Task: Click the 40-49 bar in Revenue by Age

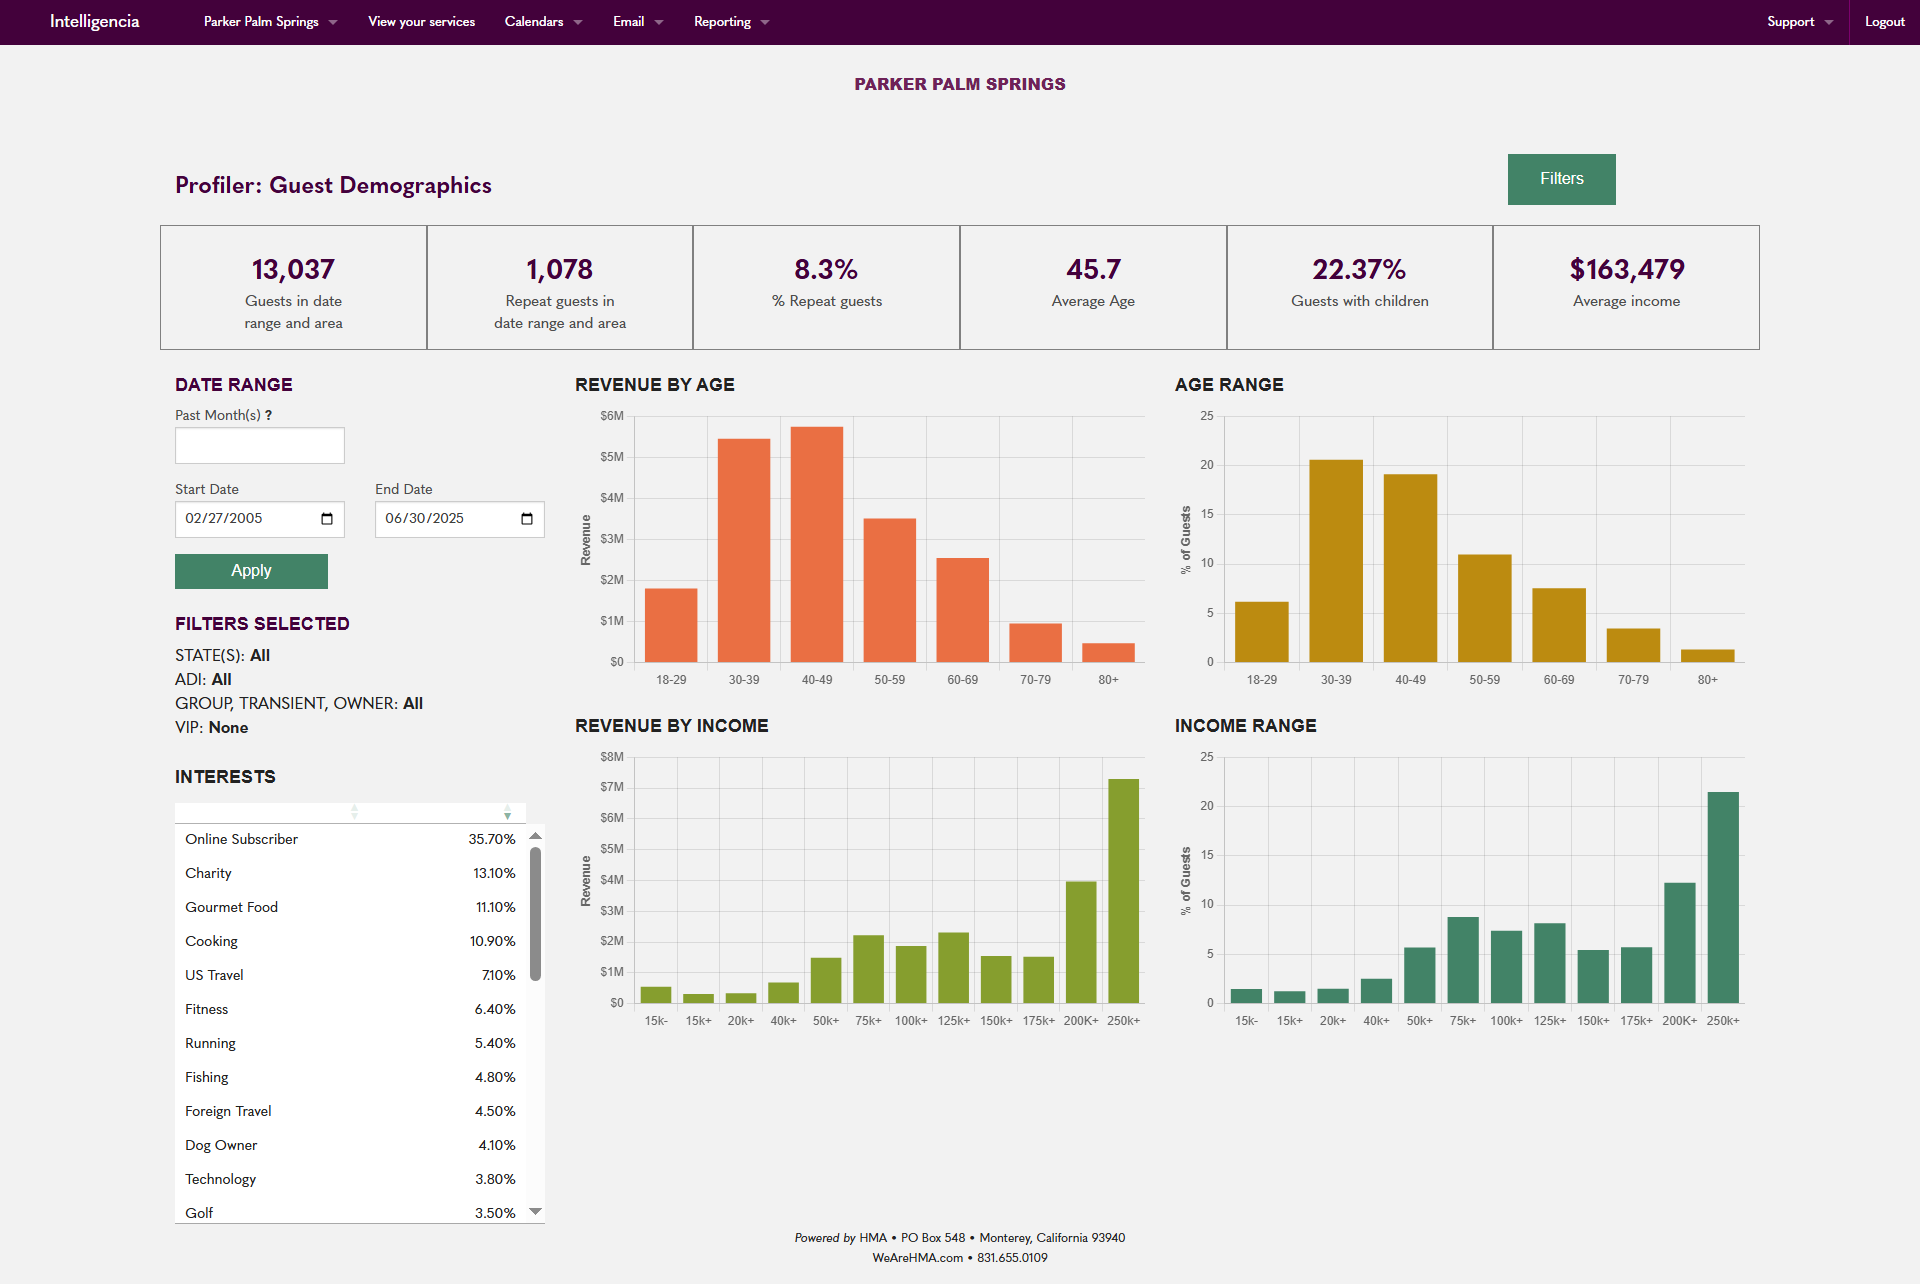Action: (x=817, y=544)
